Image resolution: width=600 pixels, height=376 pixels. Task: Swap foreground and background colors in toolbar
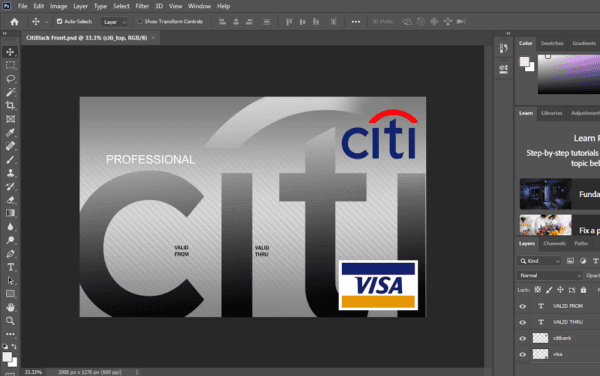(14, 346)
